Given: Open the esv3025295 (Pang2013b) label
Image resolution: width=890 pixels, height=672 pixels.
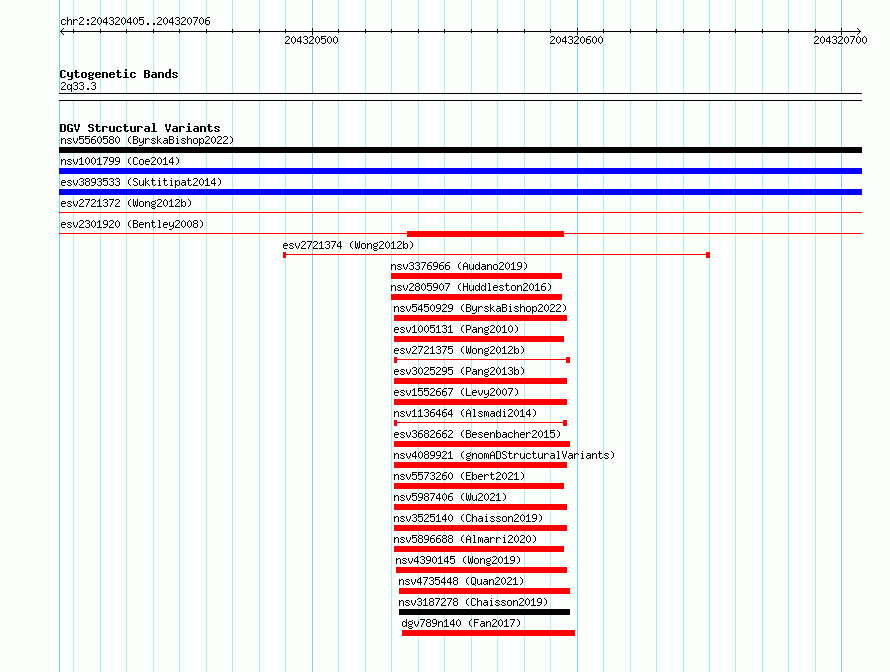Looking at the screenshot, I should (459, 371).
